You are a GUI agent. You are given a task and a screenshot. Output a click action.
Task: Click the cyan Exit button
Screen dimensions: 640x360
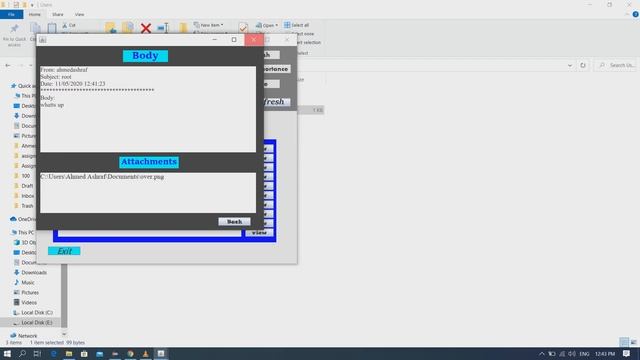pos(64,251)
